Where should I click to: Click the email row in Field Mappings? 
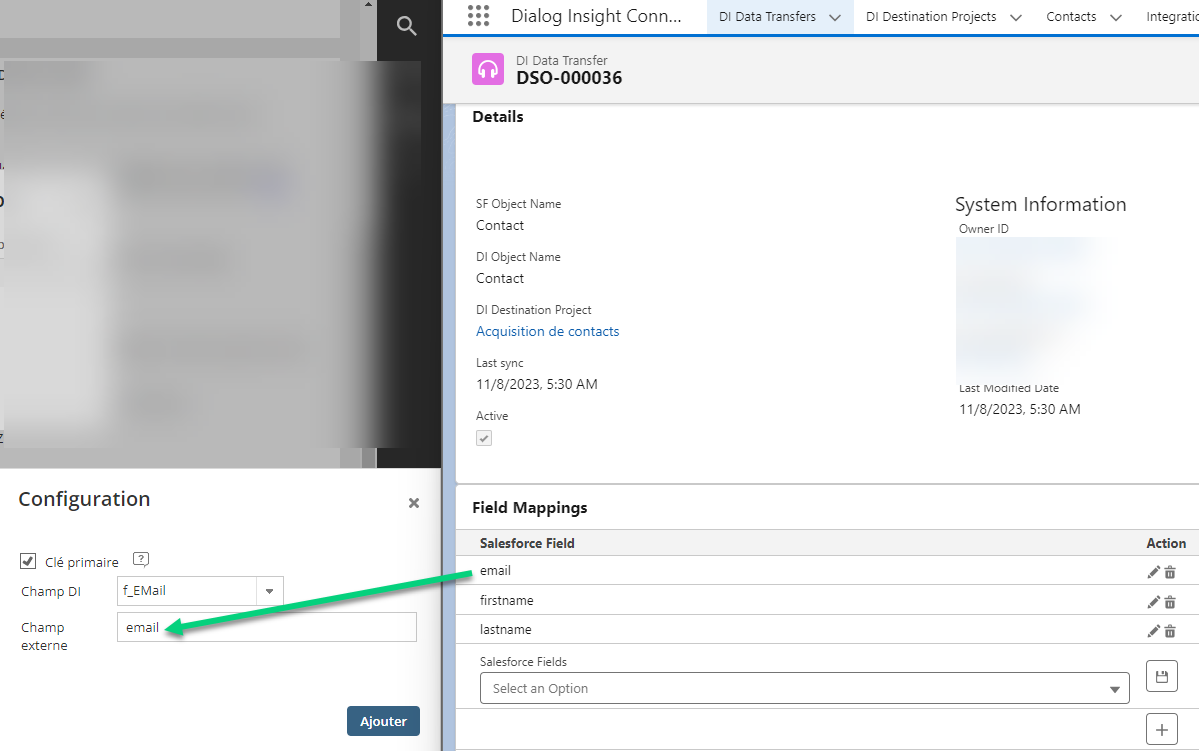[827, 571]
